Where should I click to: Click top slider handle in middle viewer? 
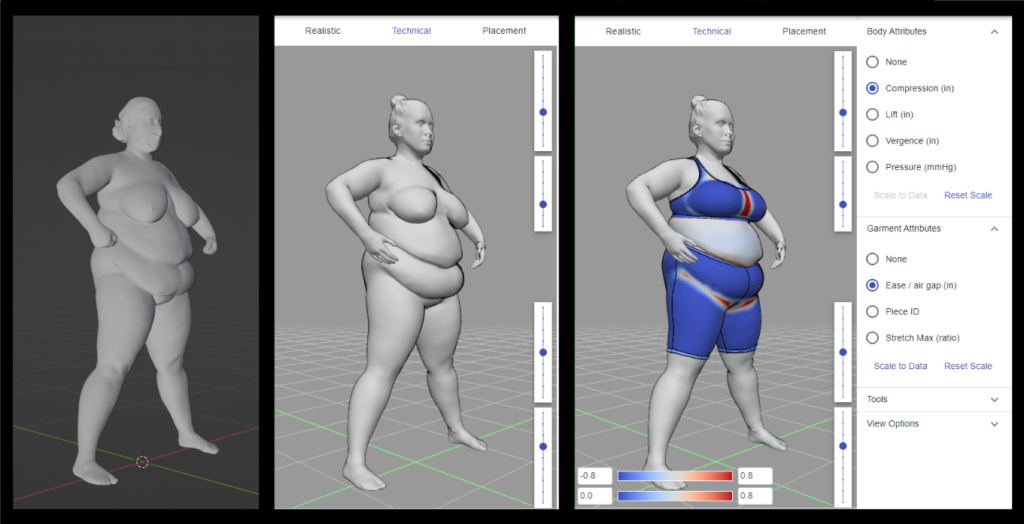coord(543,112)
